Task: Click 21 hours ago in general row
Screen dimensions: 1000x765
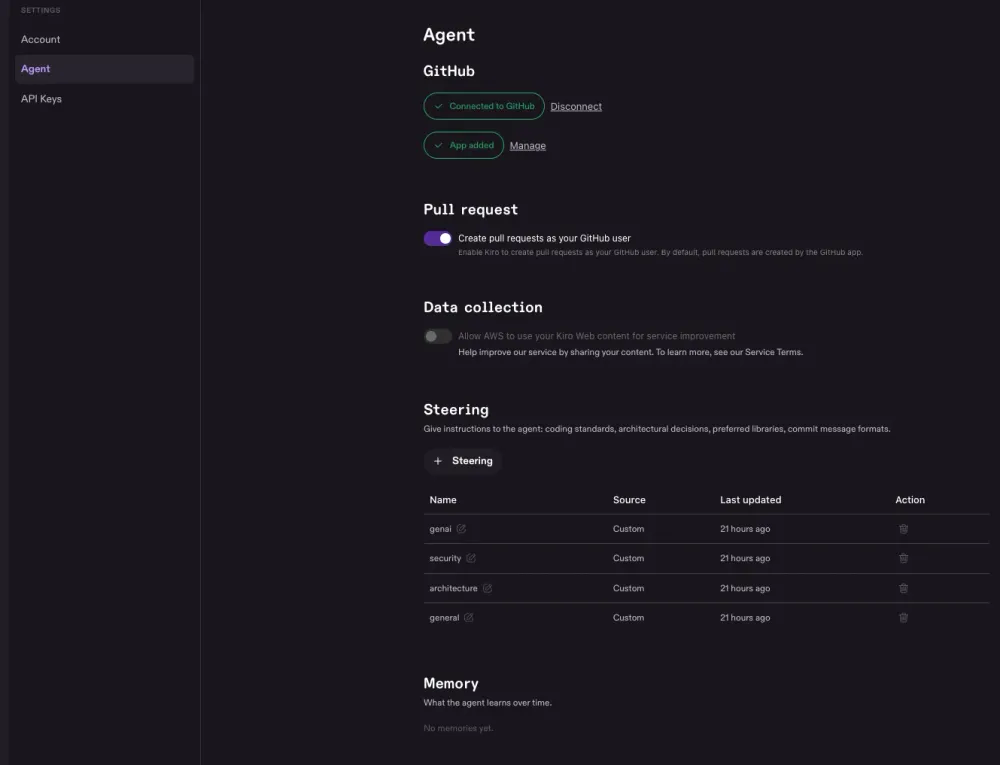Action: [x=745, y=617]
